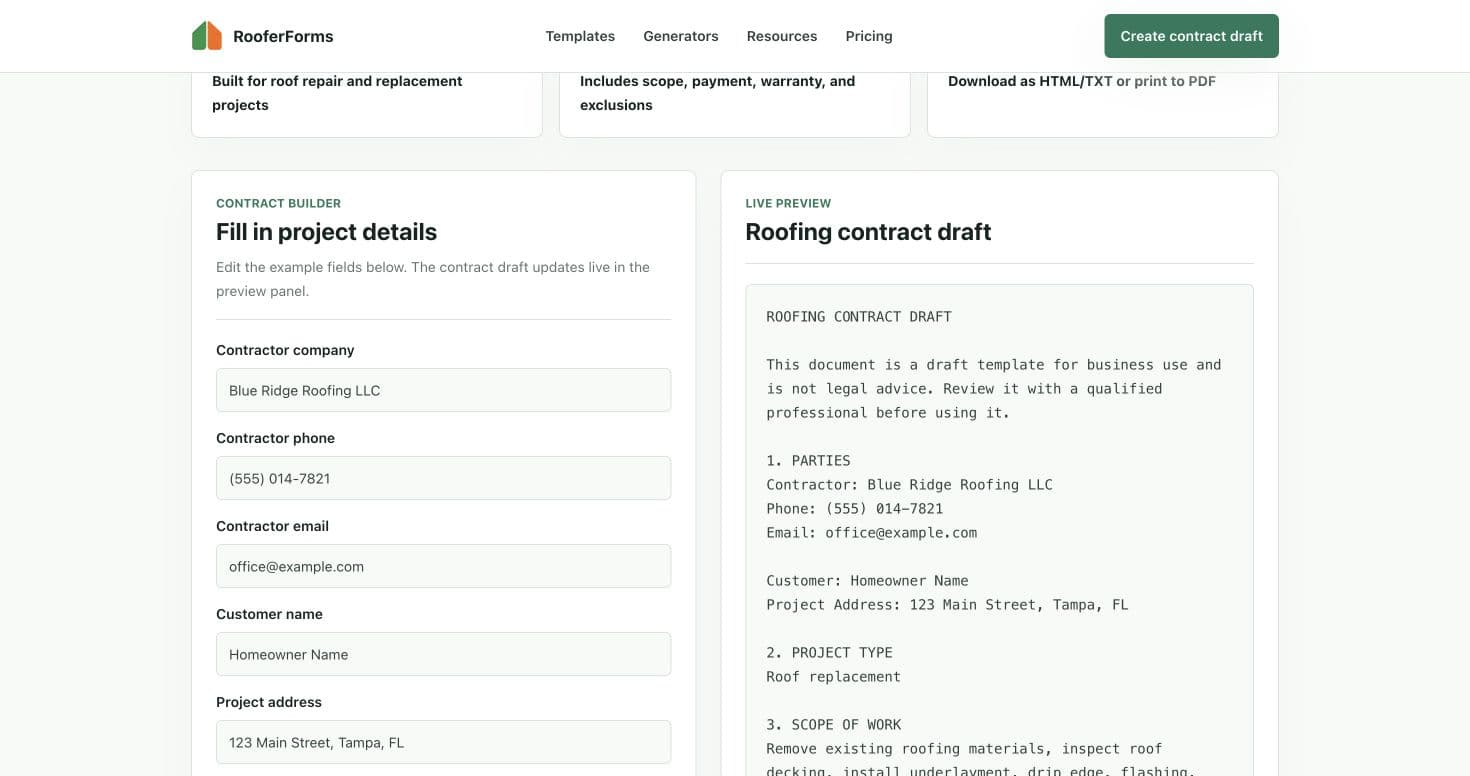Click the 'Includes scope, payment, warranty' card
Screen dimensions: 1470x776
[735, 104]
